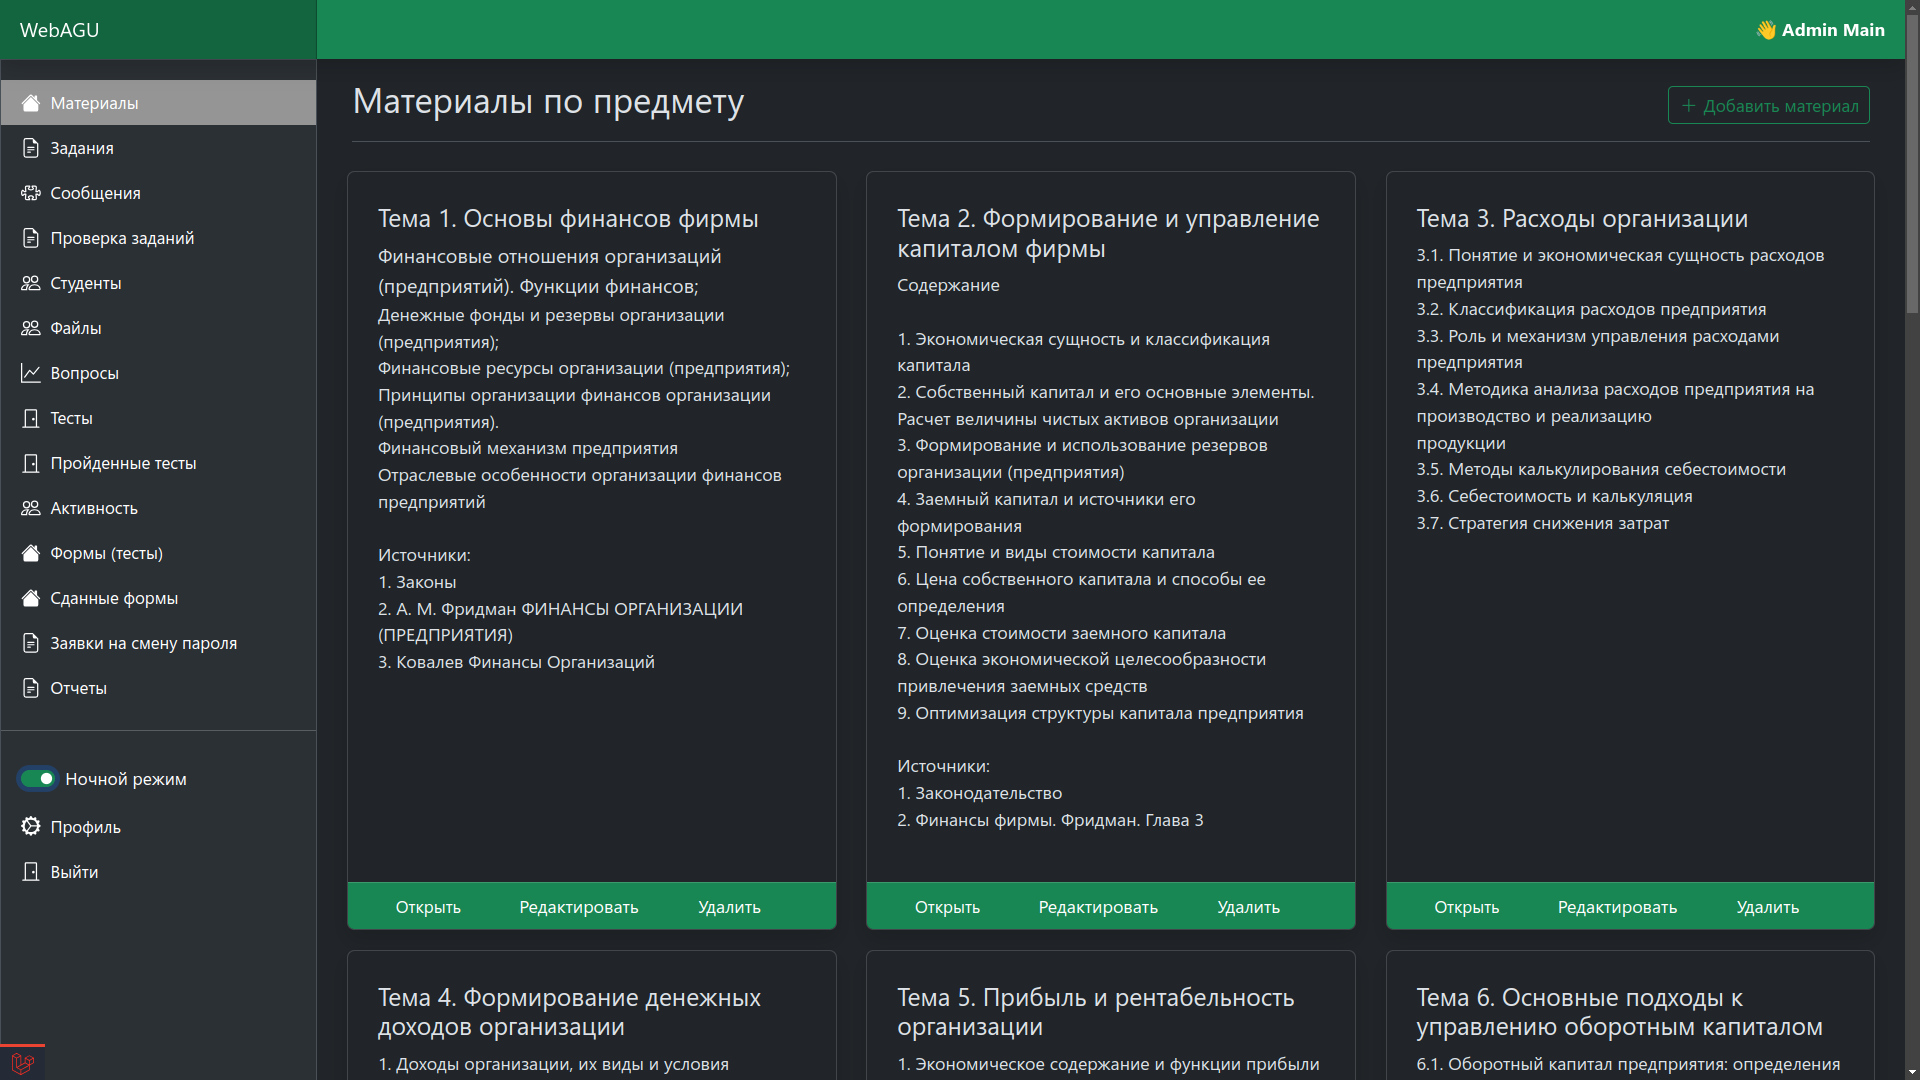This screenshot has height=1080, width=1920.
Task: Click the Добавить материал button
Action: click(1768, 106)
